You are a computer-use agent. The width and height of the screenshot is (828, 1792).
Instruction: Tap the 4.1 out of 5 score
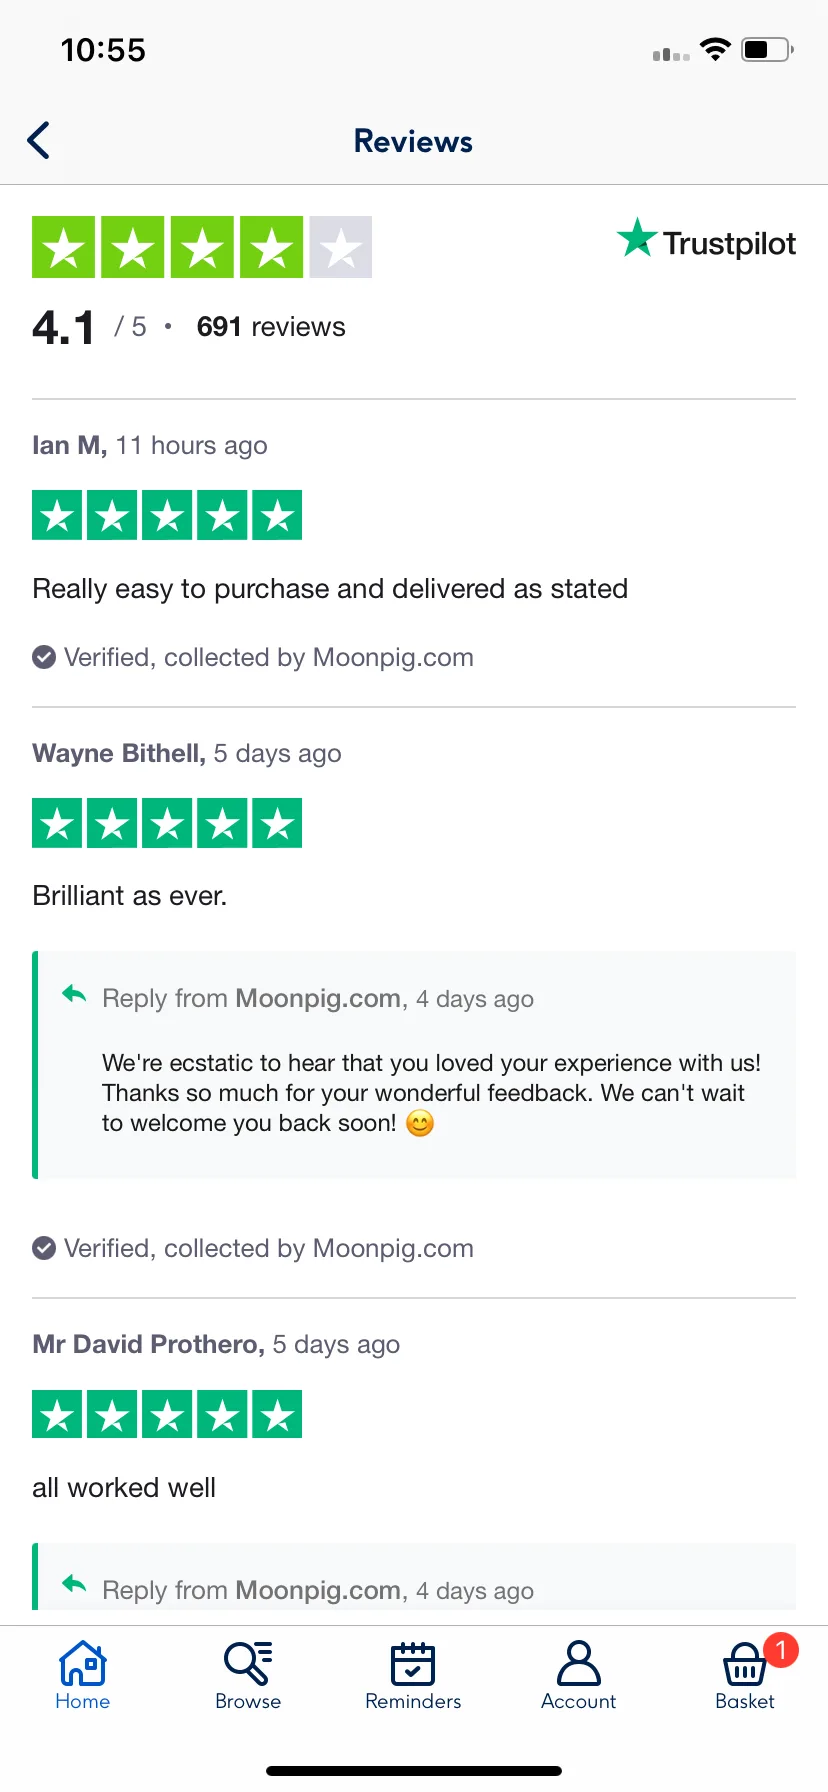point(89,327)
